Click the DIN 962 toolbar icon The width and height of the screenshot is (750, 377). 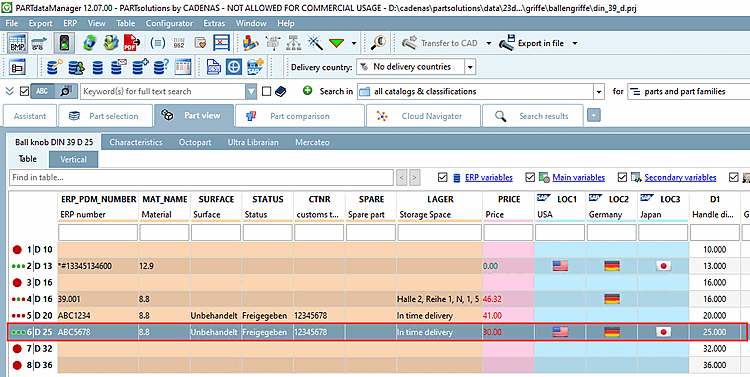(x=179, y=43)
